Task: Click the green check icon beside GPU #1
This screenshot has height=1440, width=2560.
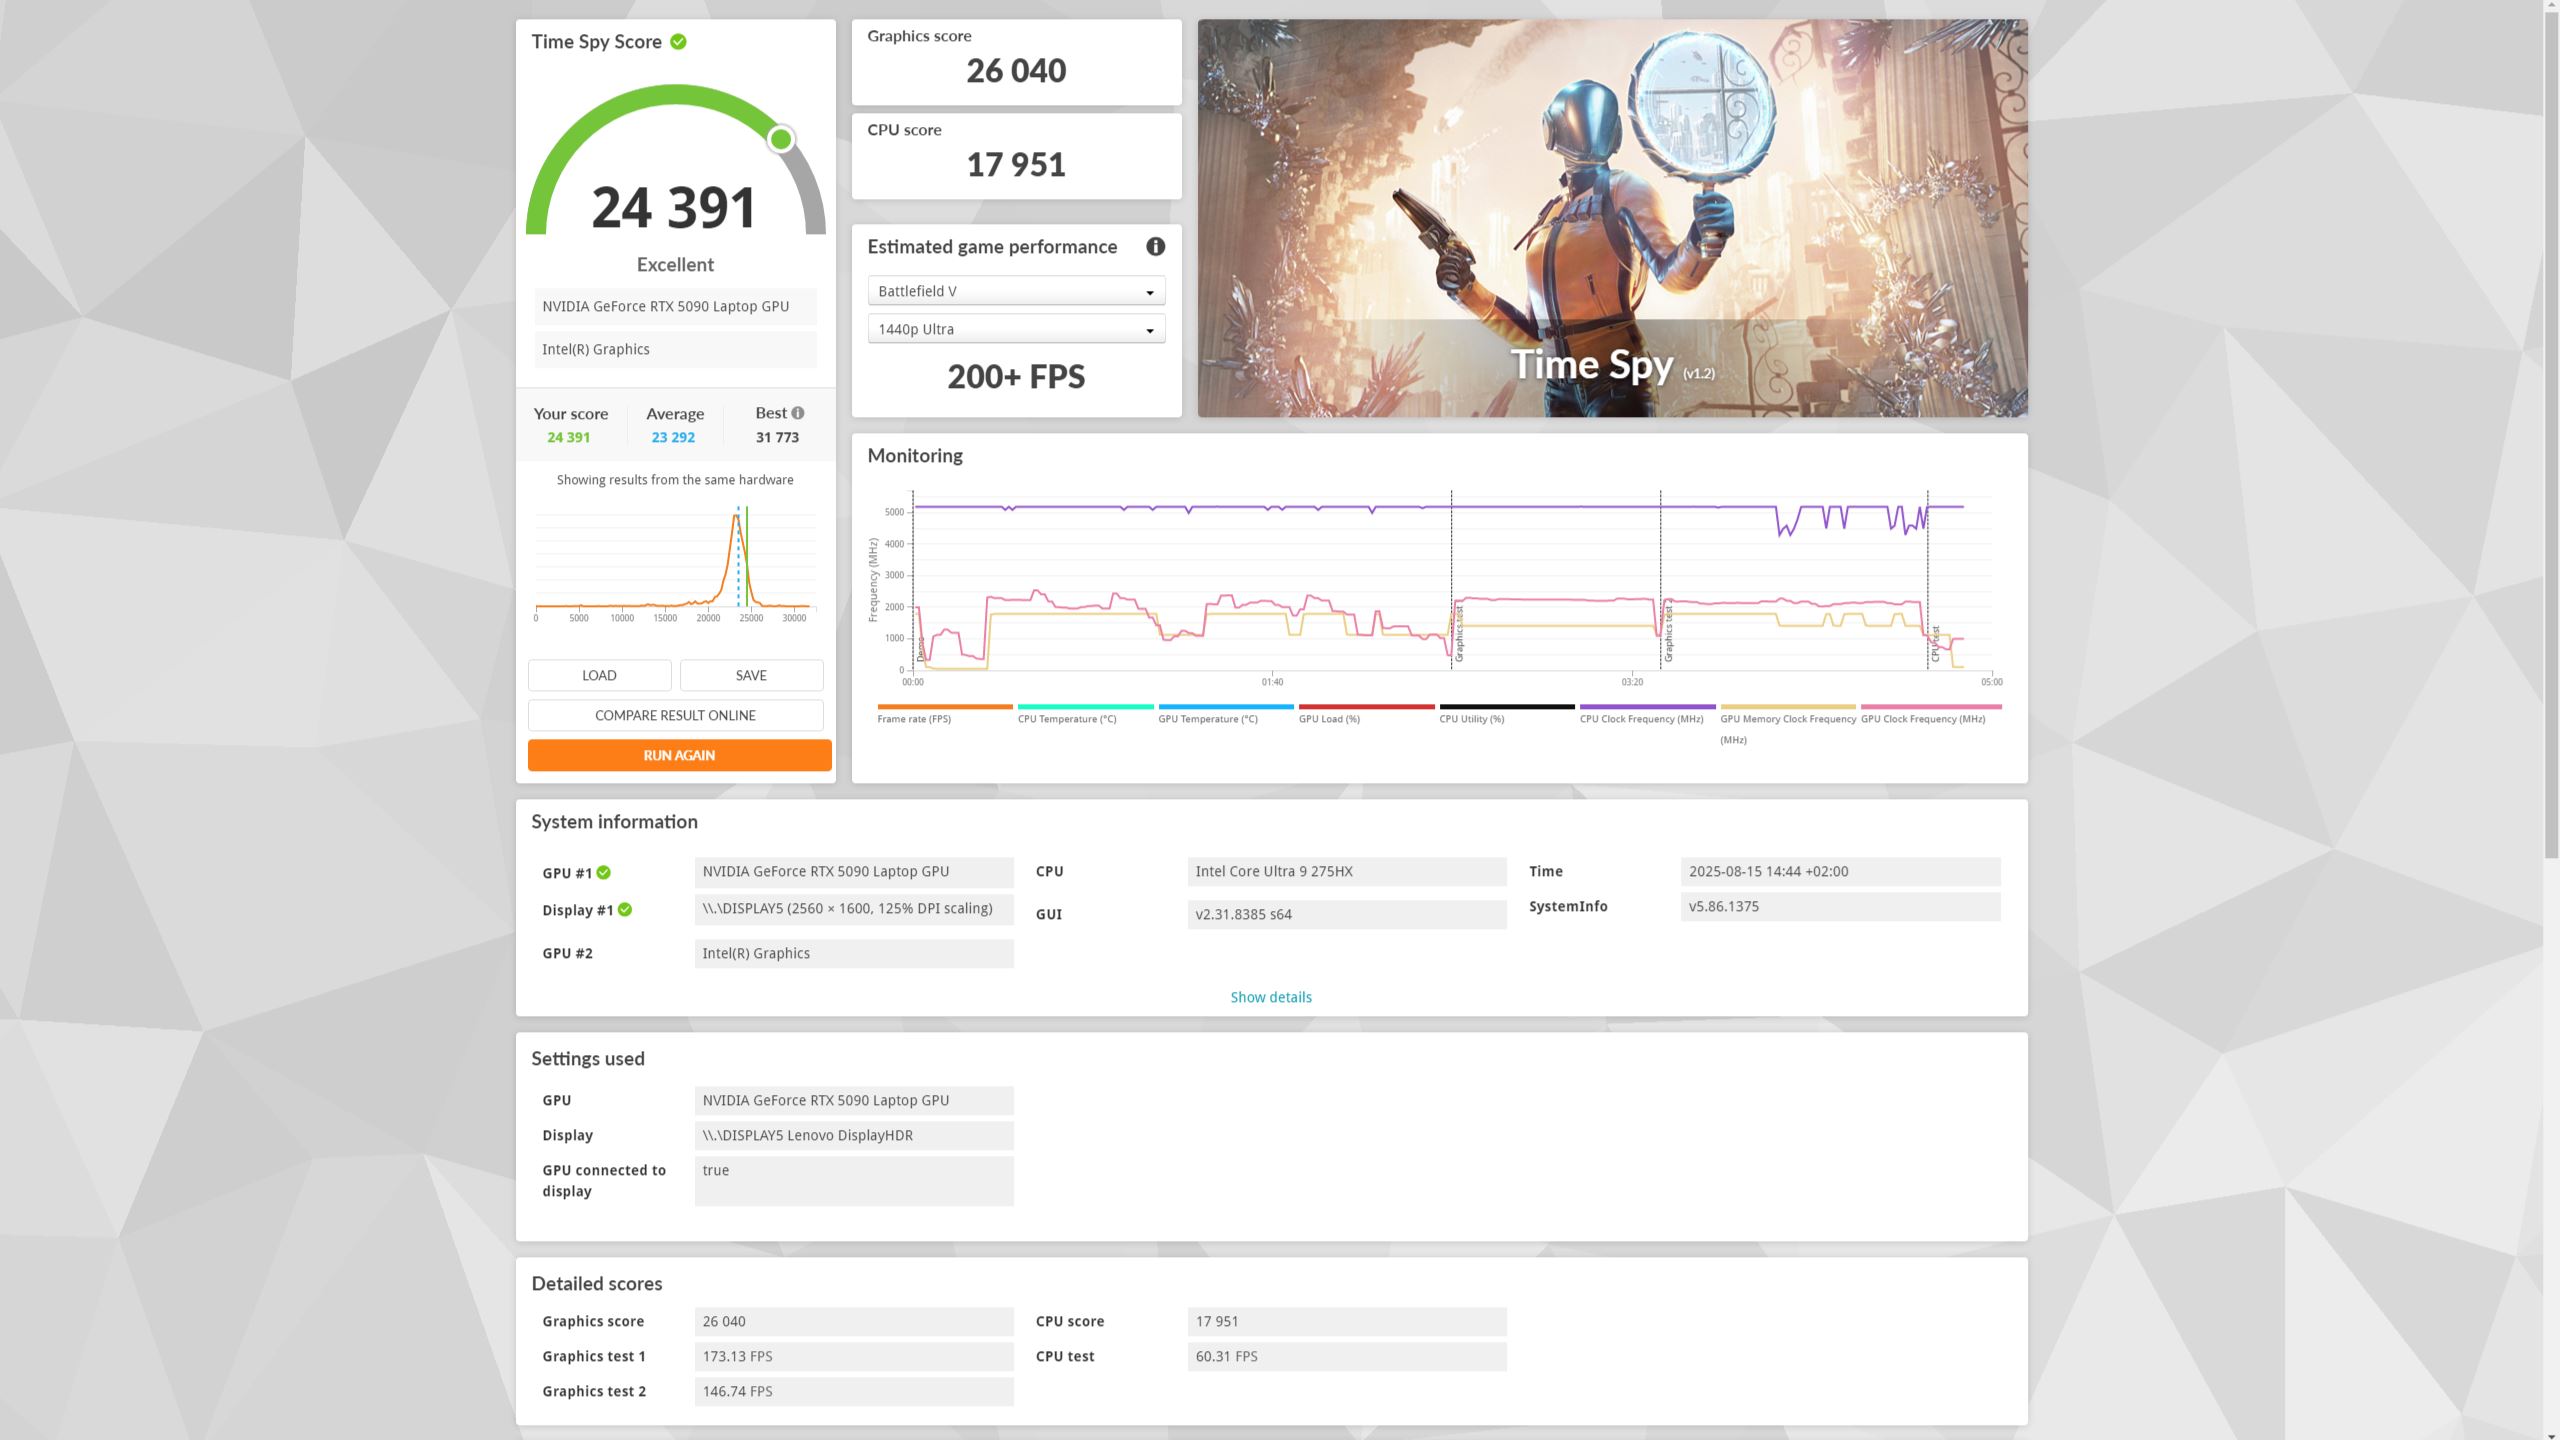Action: point(604,872)
